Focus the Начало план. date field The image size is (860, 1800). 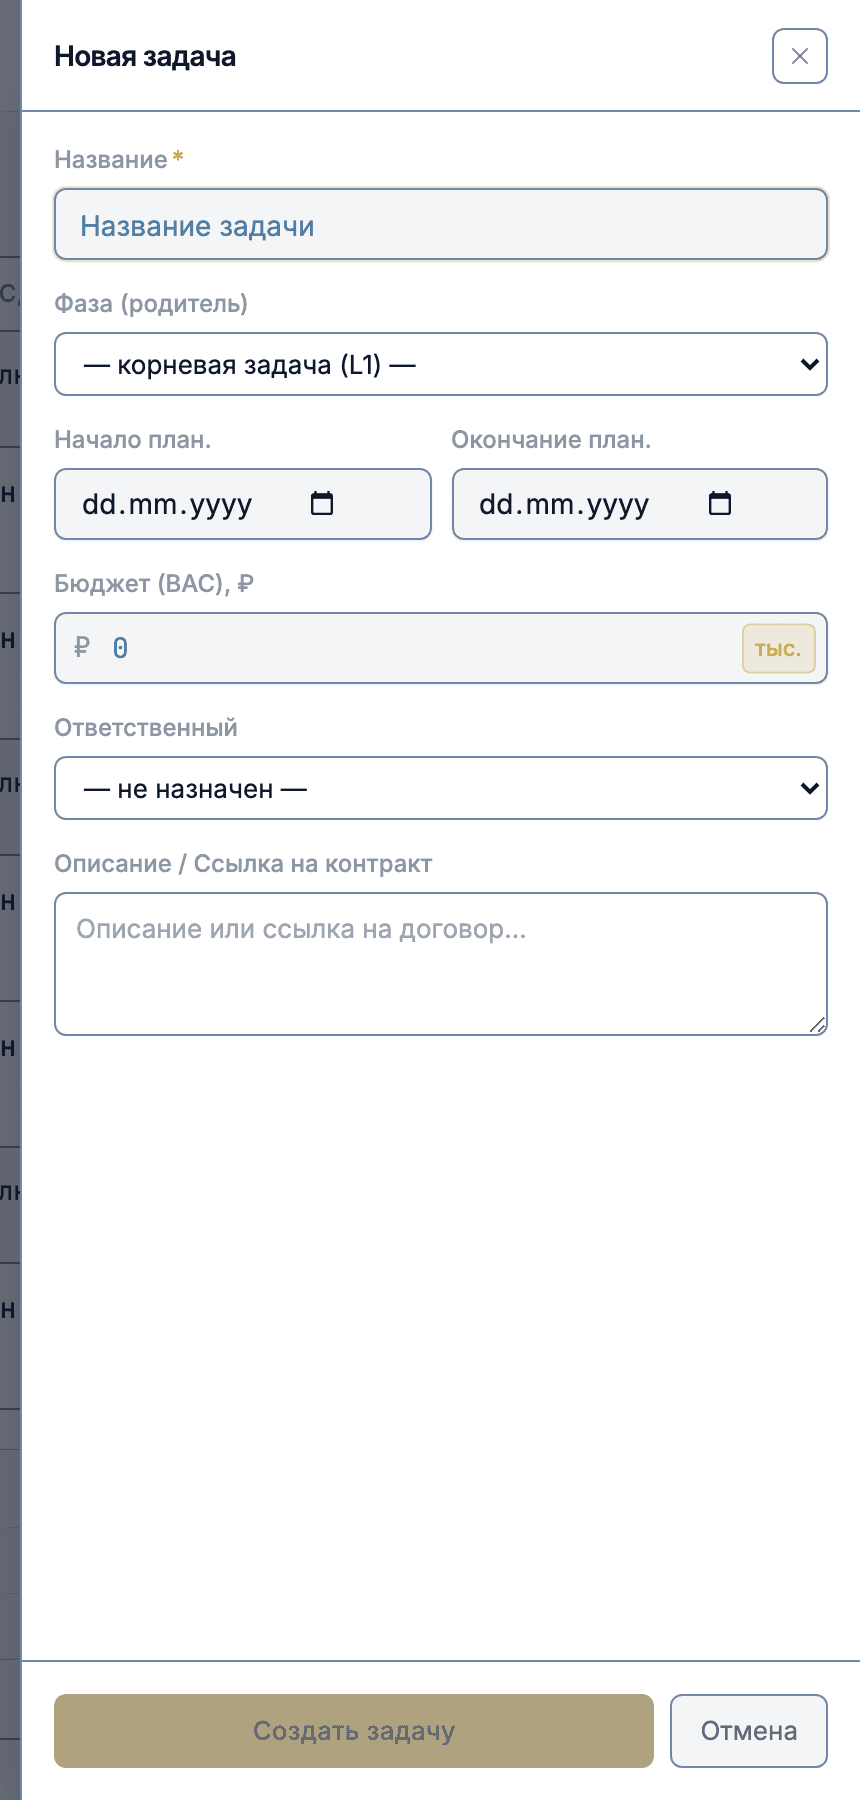[x=243, y=504]
